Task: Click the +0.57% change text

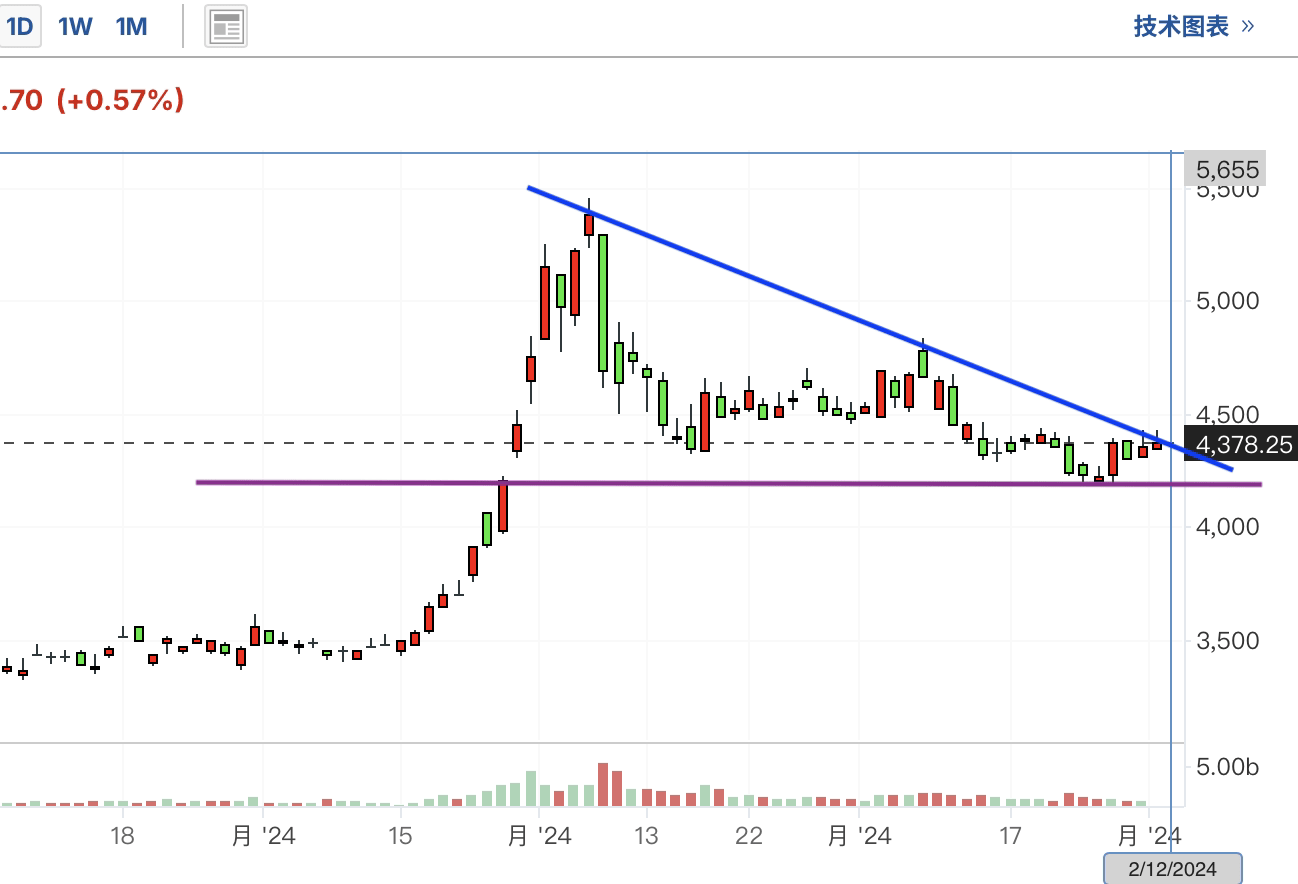Action: 121,100
